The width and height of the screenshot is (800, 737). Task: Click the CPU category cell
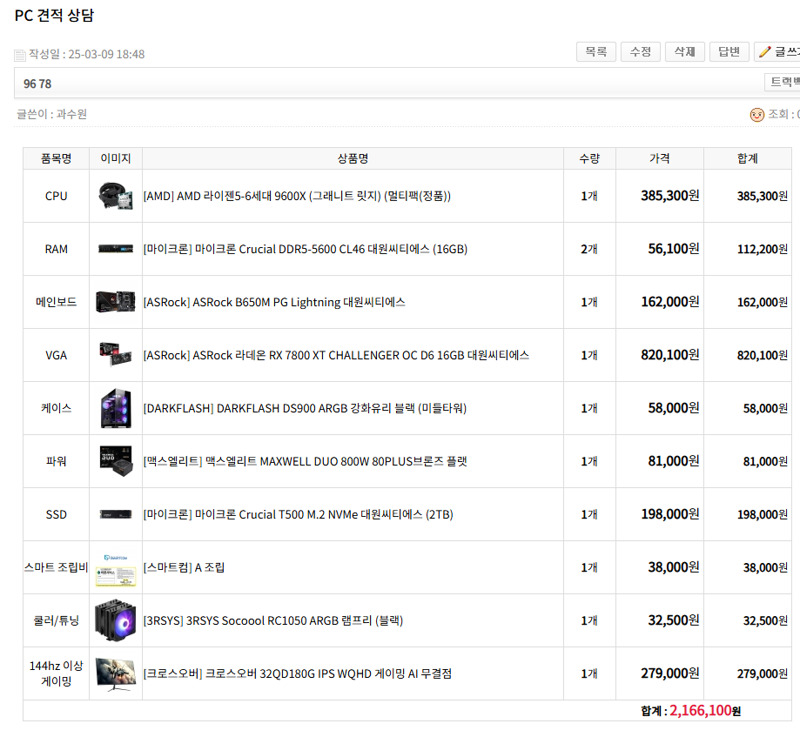(56, 196)
